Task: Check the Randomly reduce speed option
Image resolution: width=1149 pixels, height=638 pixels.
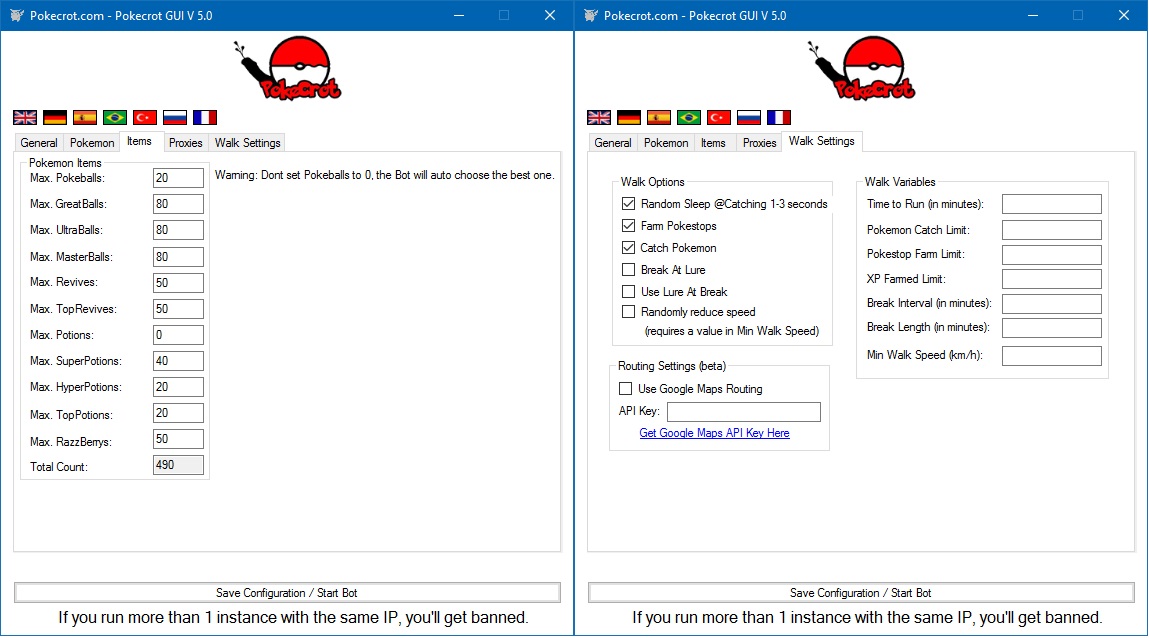Action: click(x=628, y=311)
